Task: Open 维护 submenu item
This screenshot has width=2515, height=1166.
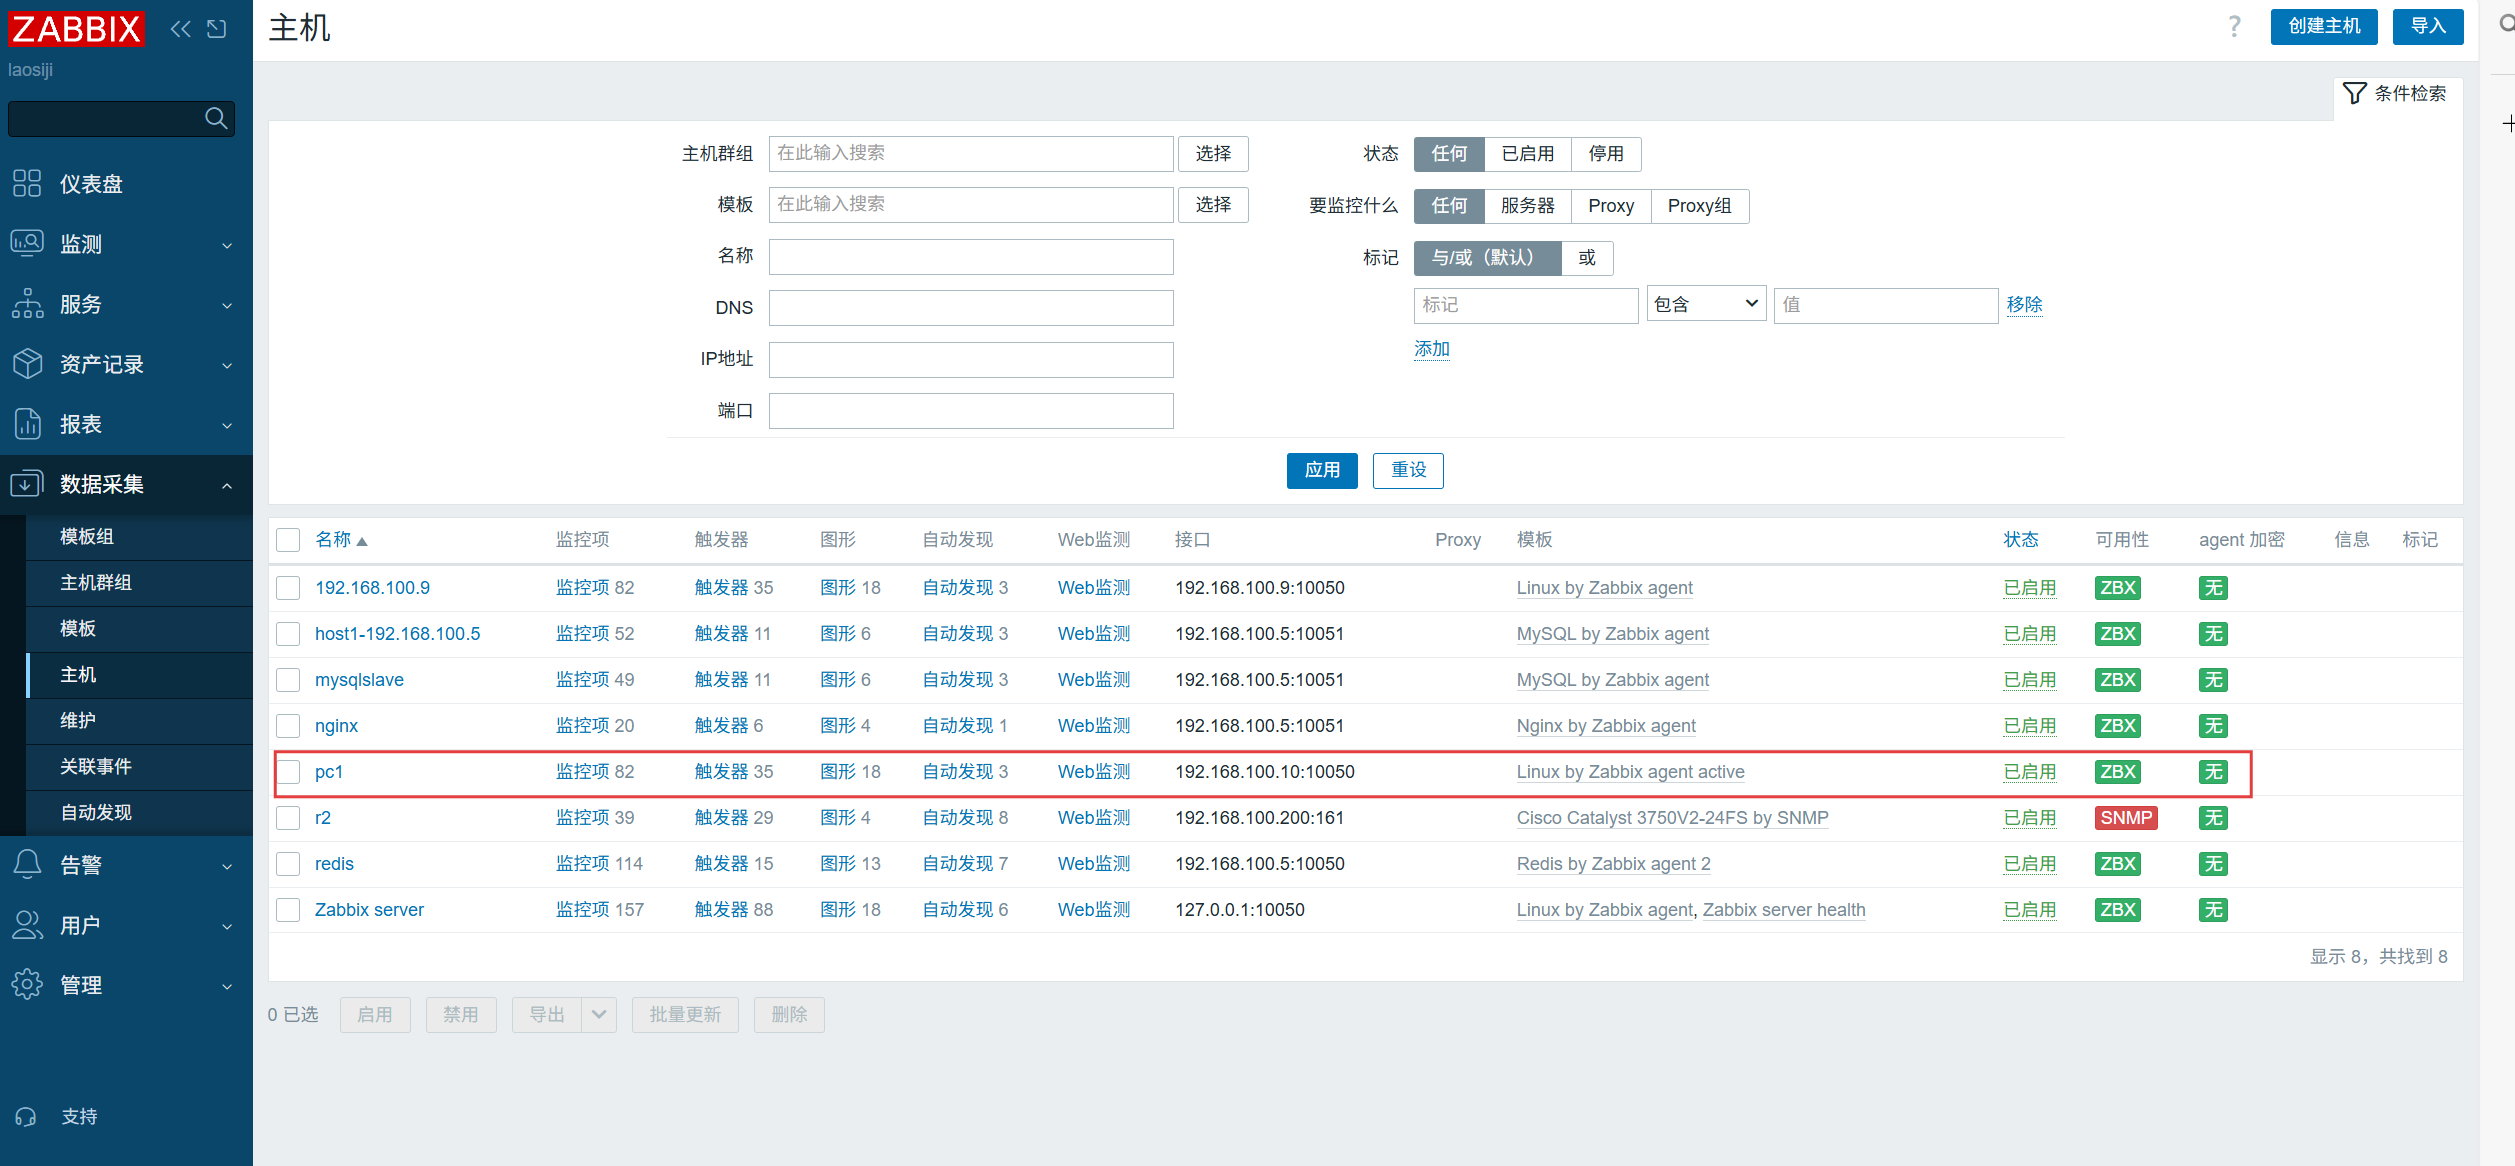Action: (140, 721)
